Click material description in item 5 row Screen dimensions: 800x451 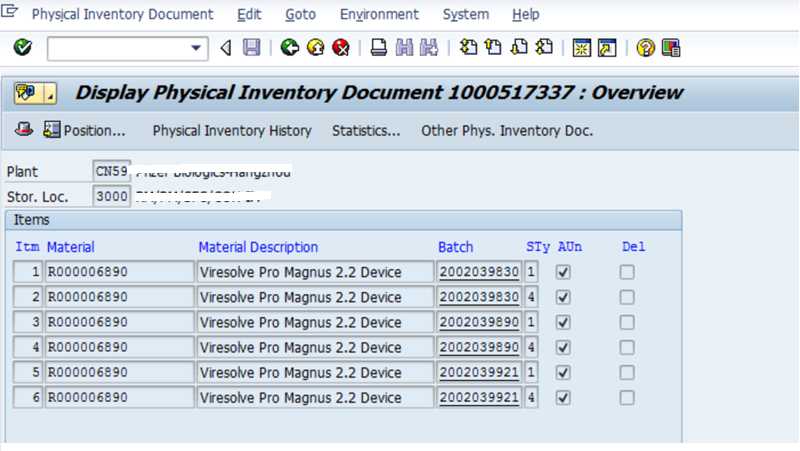(x=315, y=372)
